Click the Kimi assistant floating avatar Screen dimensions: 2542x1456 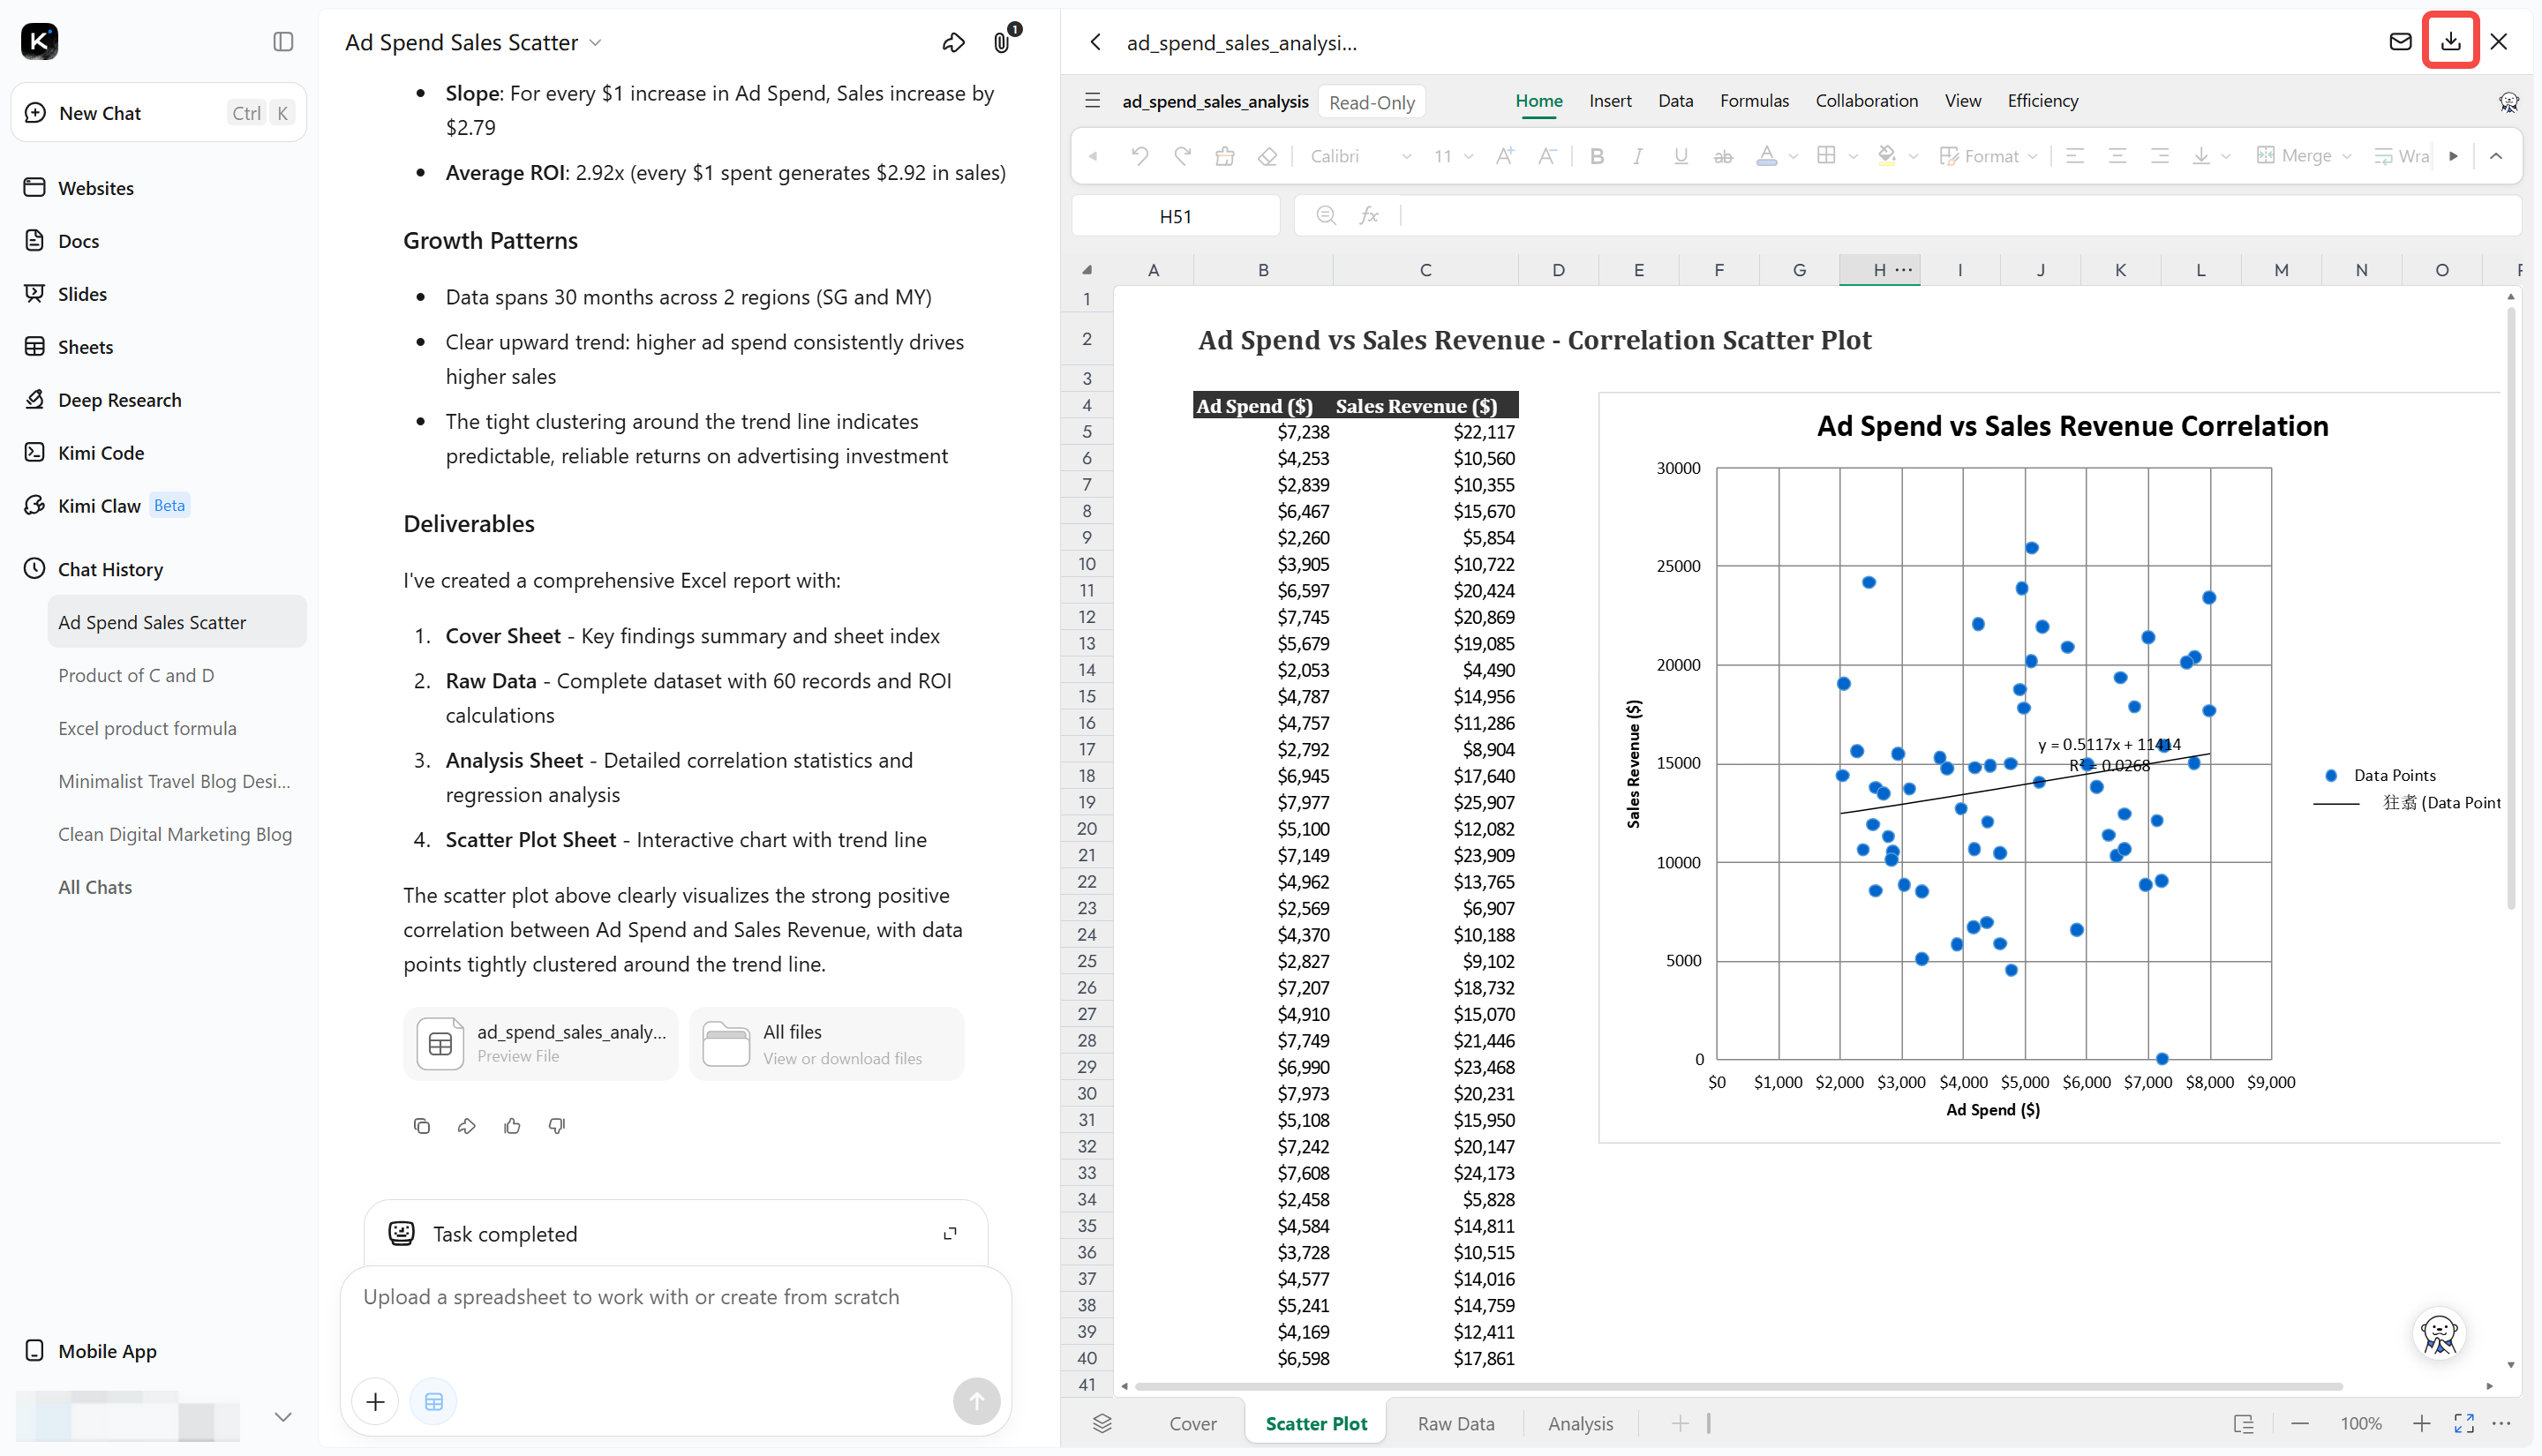pyautogui.click(x=2439, y=1333)
